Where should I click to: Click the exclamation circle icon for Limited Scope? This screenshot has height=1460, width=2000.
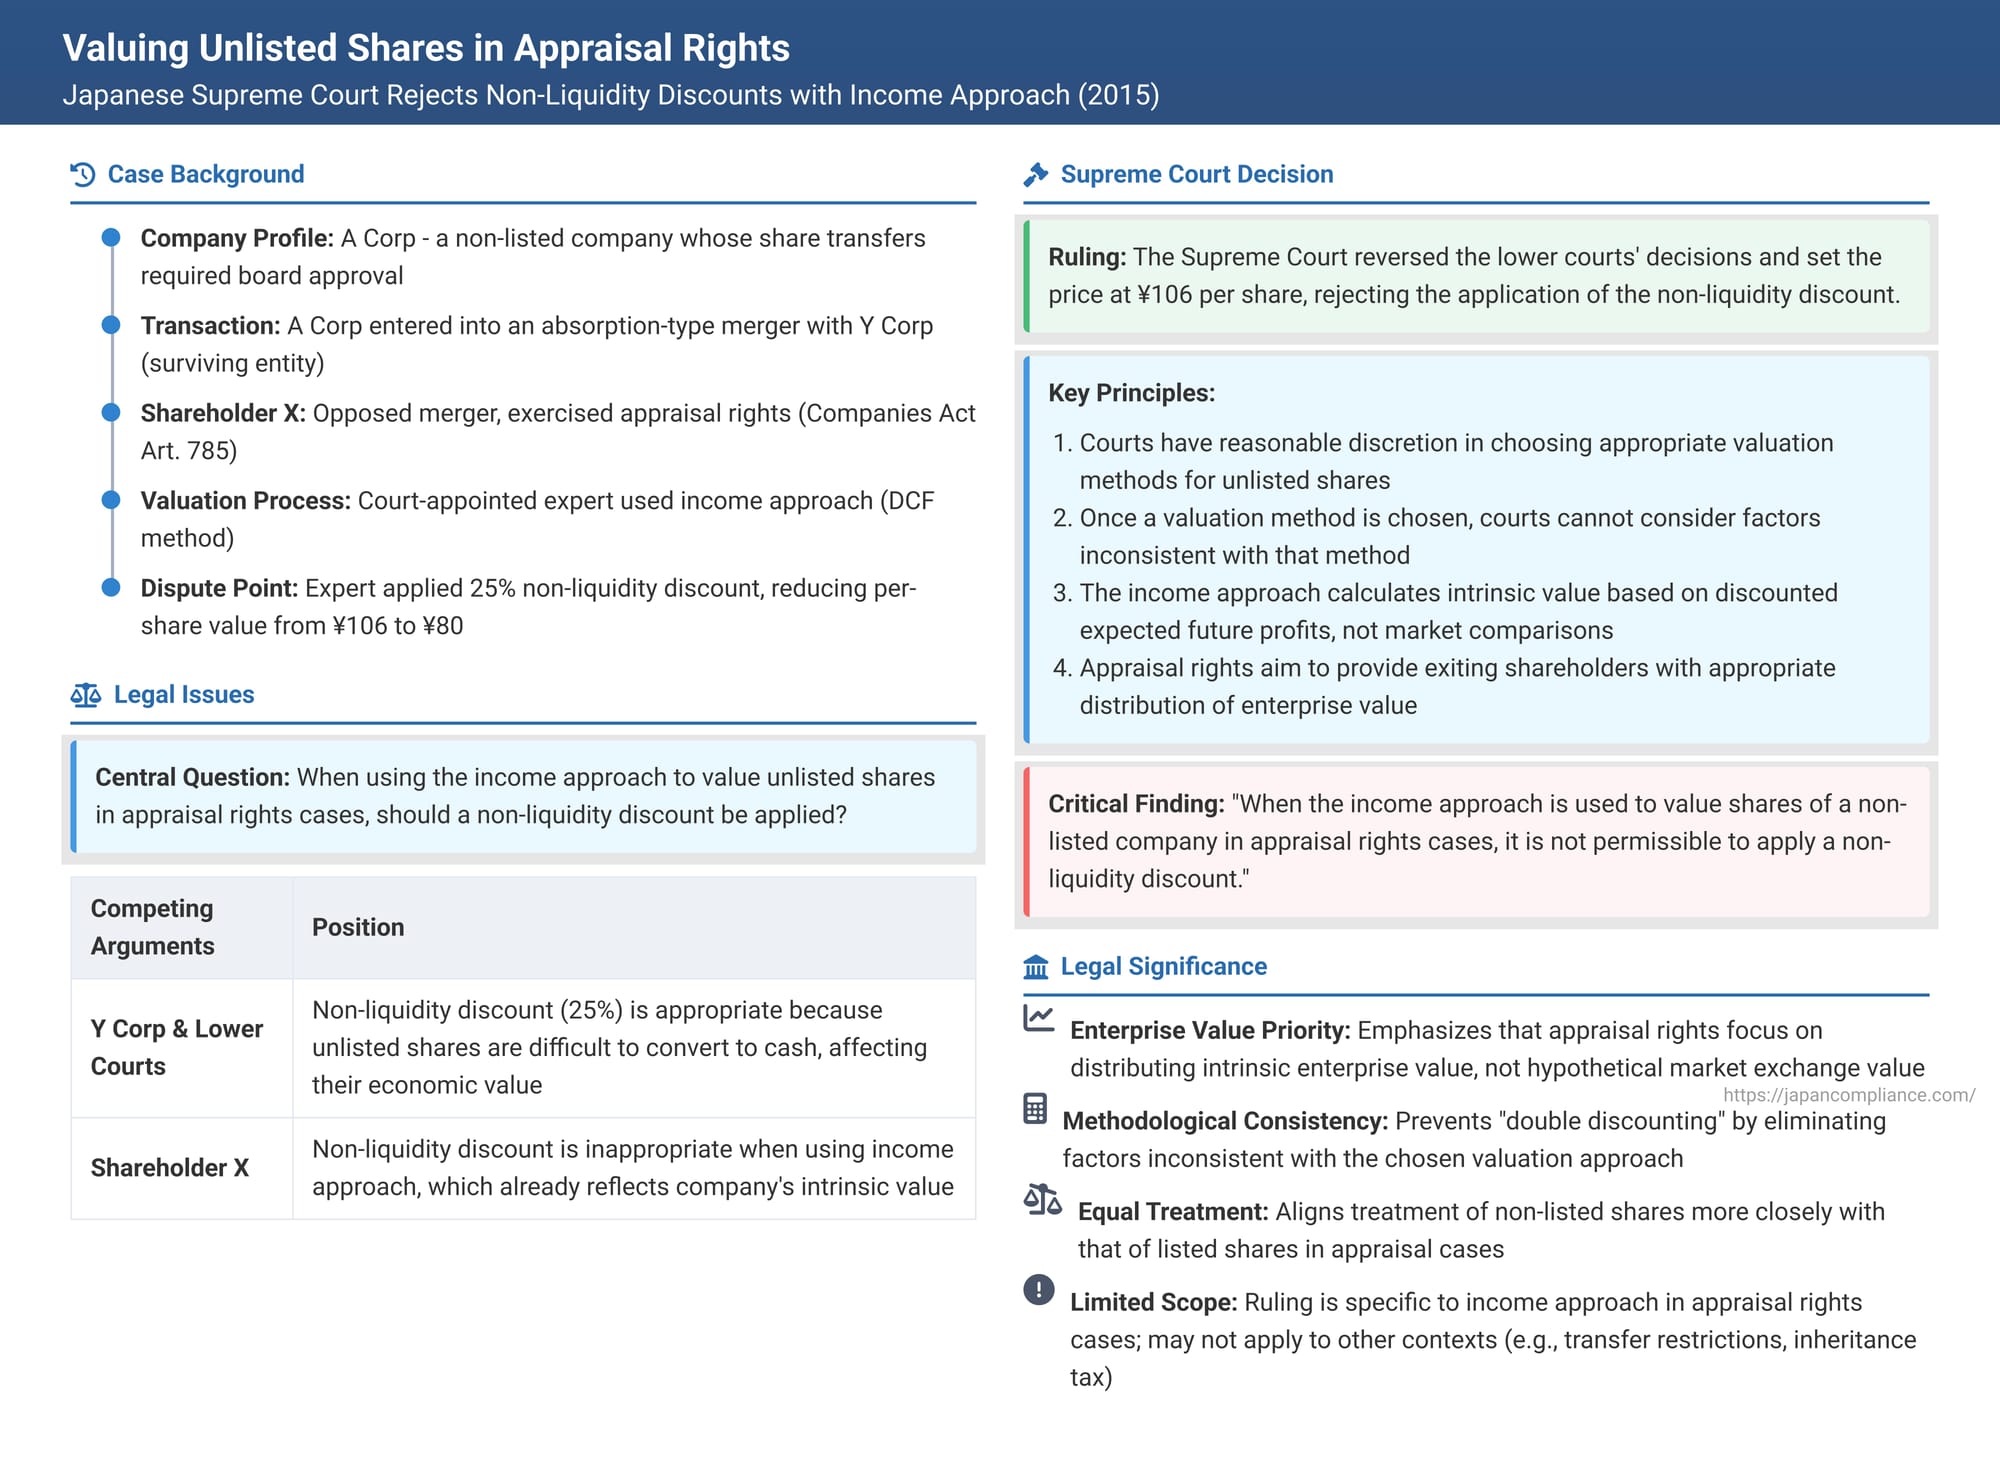pyautogui.click(x=1039, y=1290)
